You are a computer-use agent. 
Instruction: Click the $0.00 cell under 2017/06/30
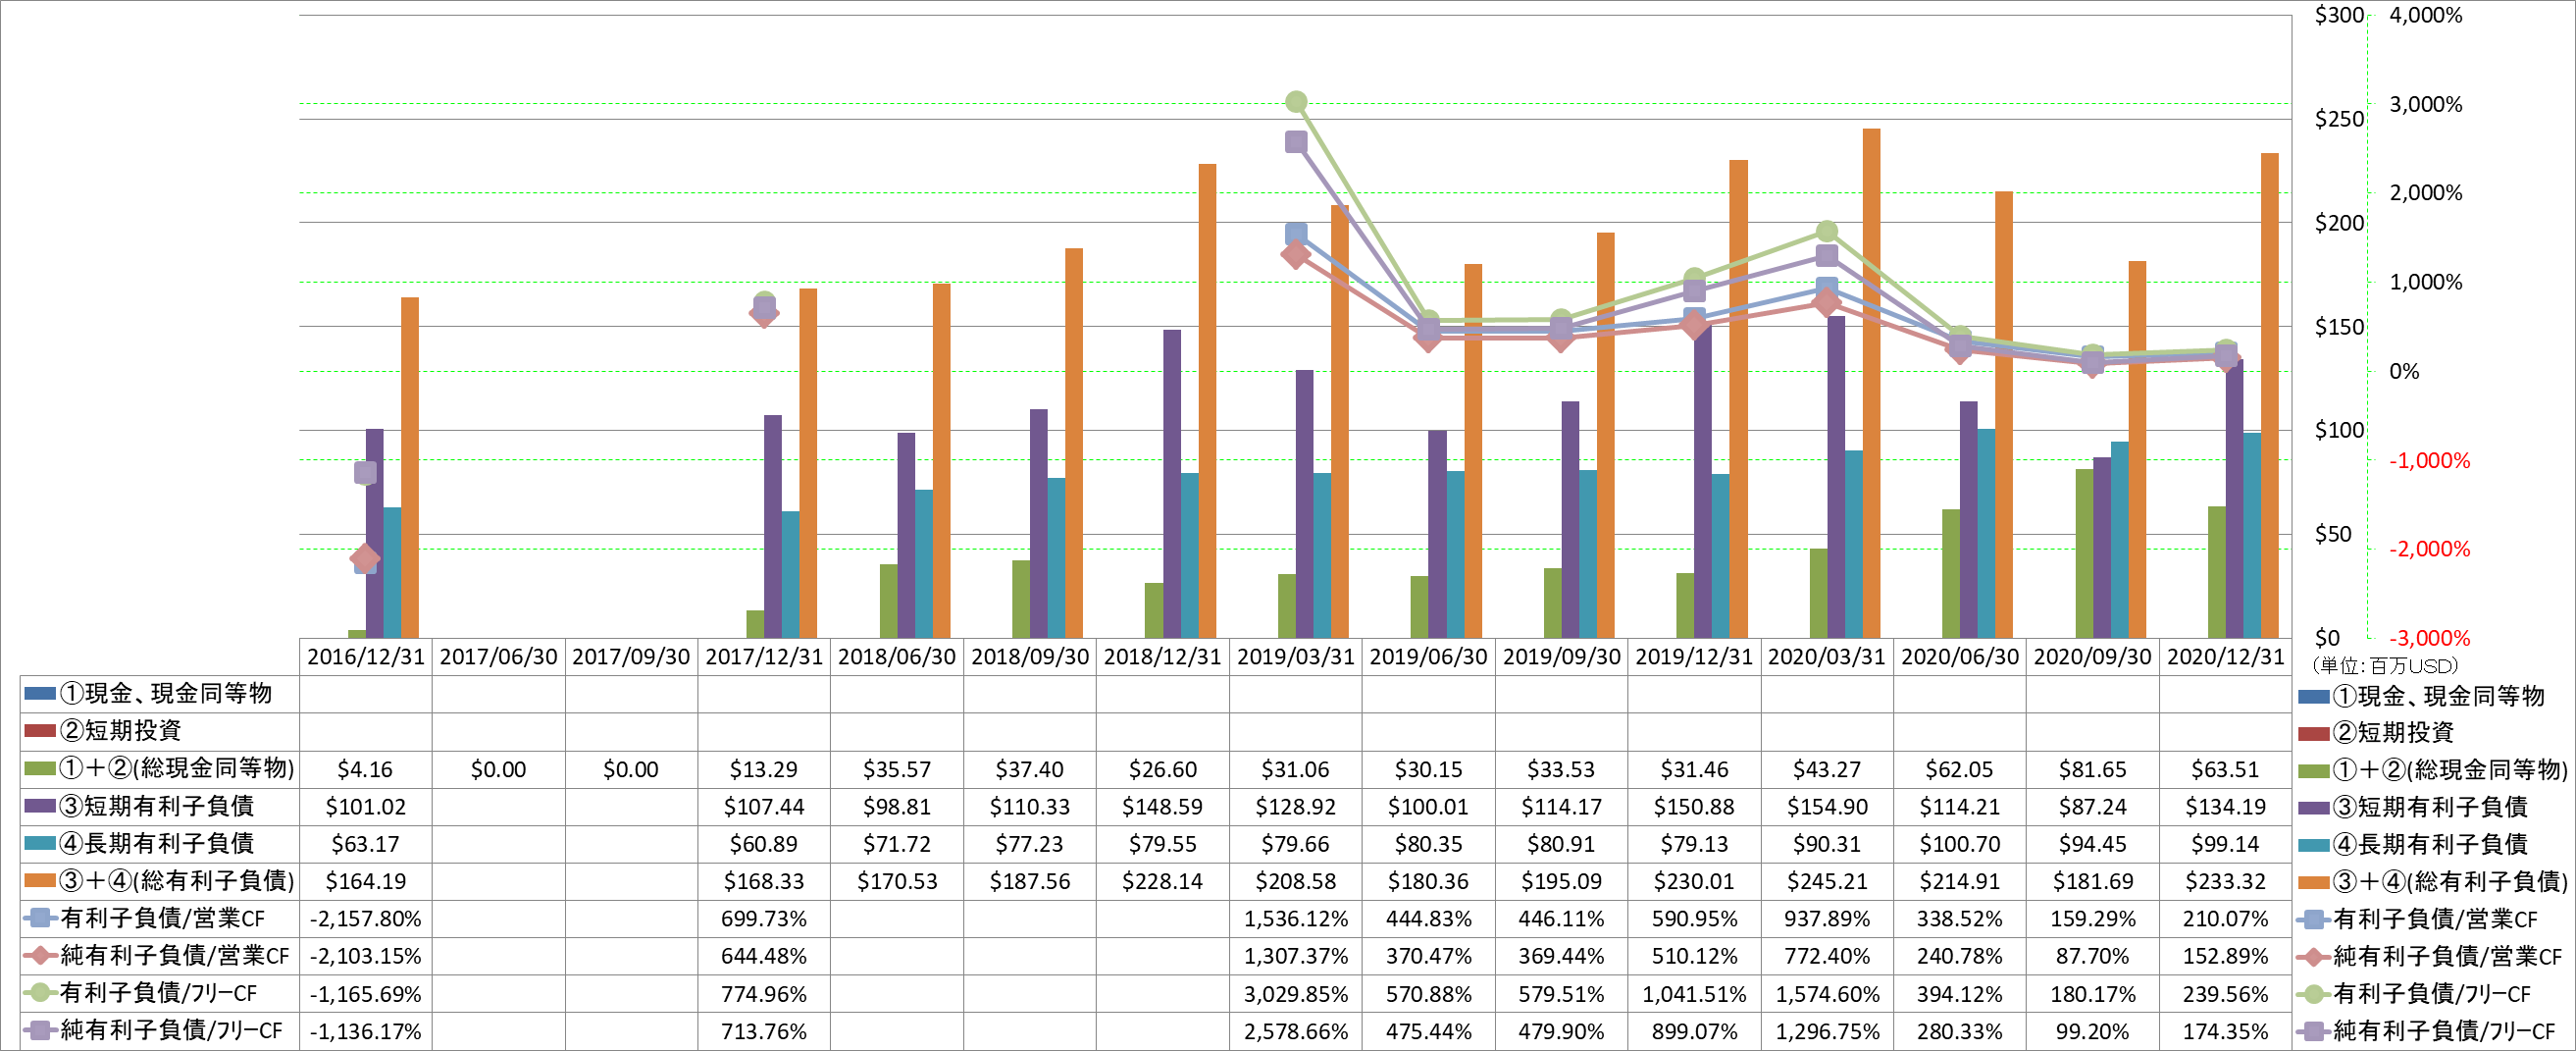pos(498,769)
